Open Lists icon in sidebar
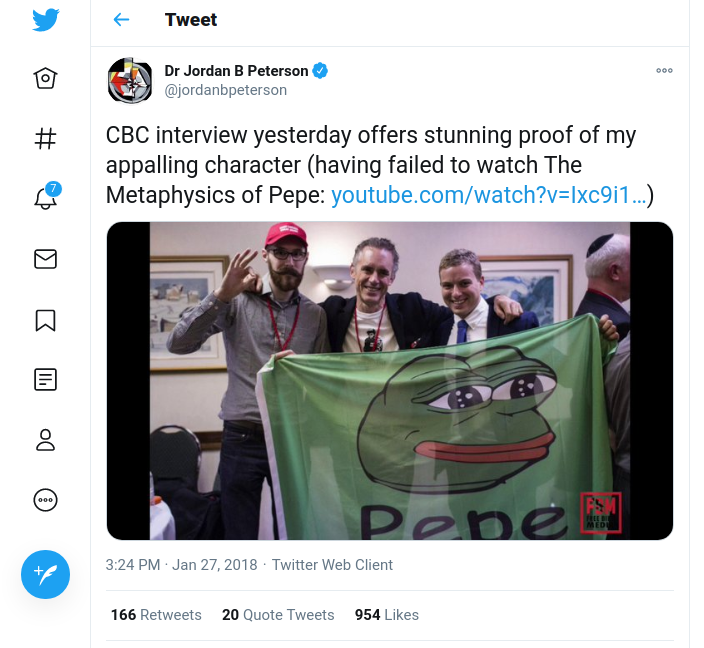 pyautogui.click(x=45, y=379)
